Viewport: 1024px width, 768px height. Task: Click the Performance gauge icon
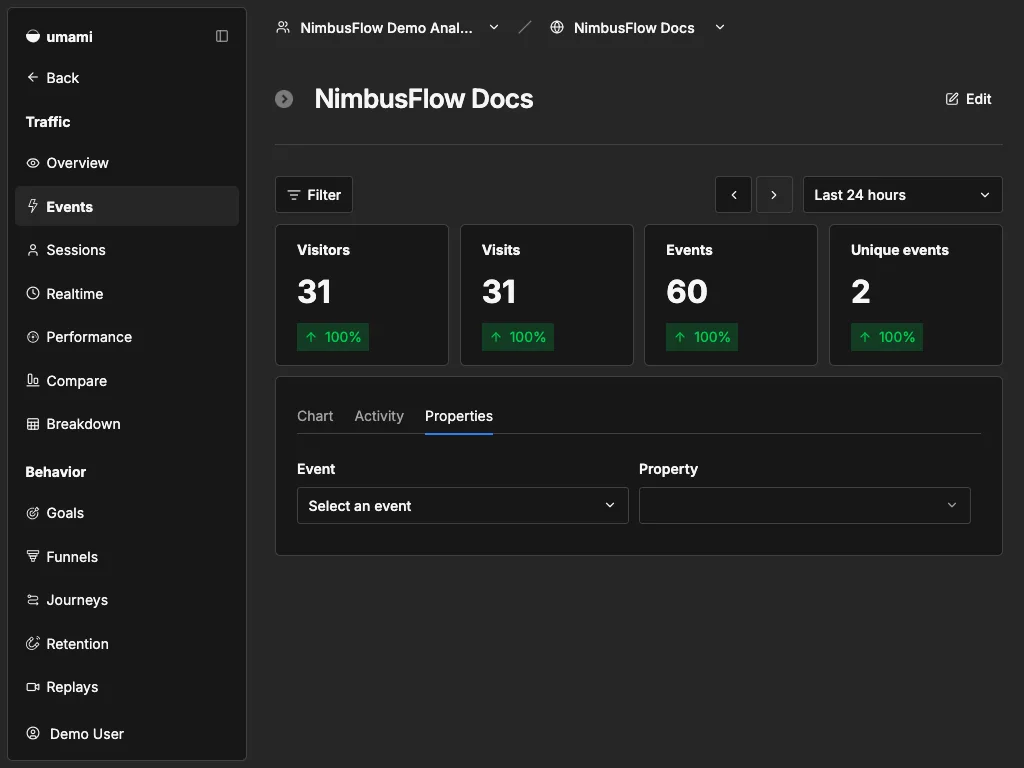33,337
